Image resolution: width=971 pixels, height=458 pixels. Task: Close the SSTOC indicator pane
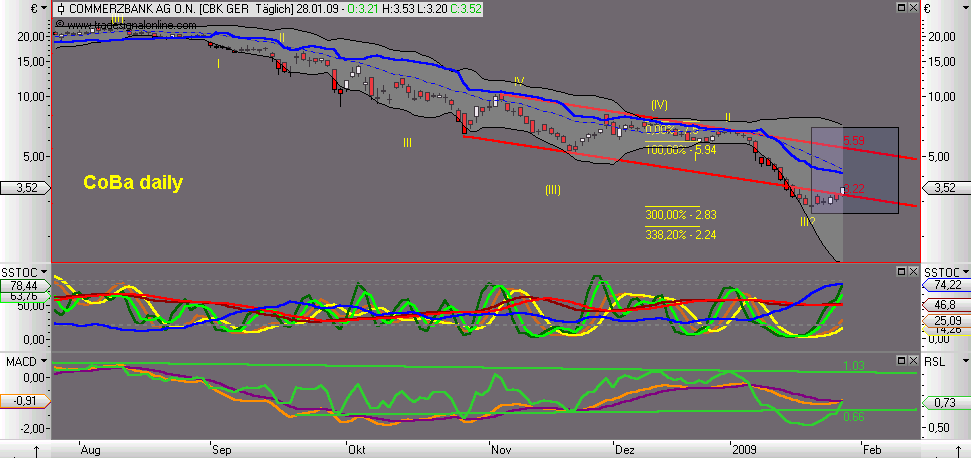click(913, 271)
